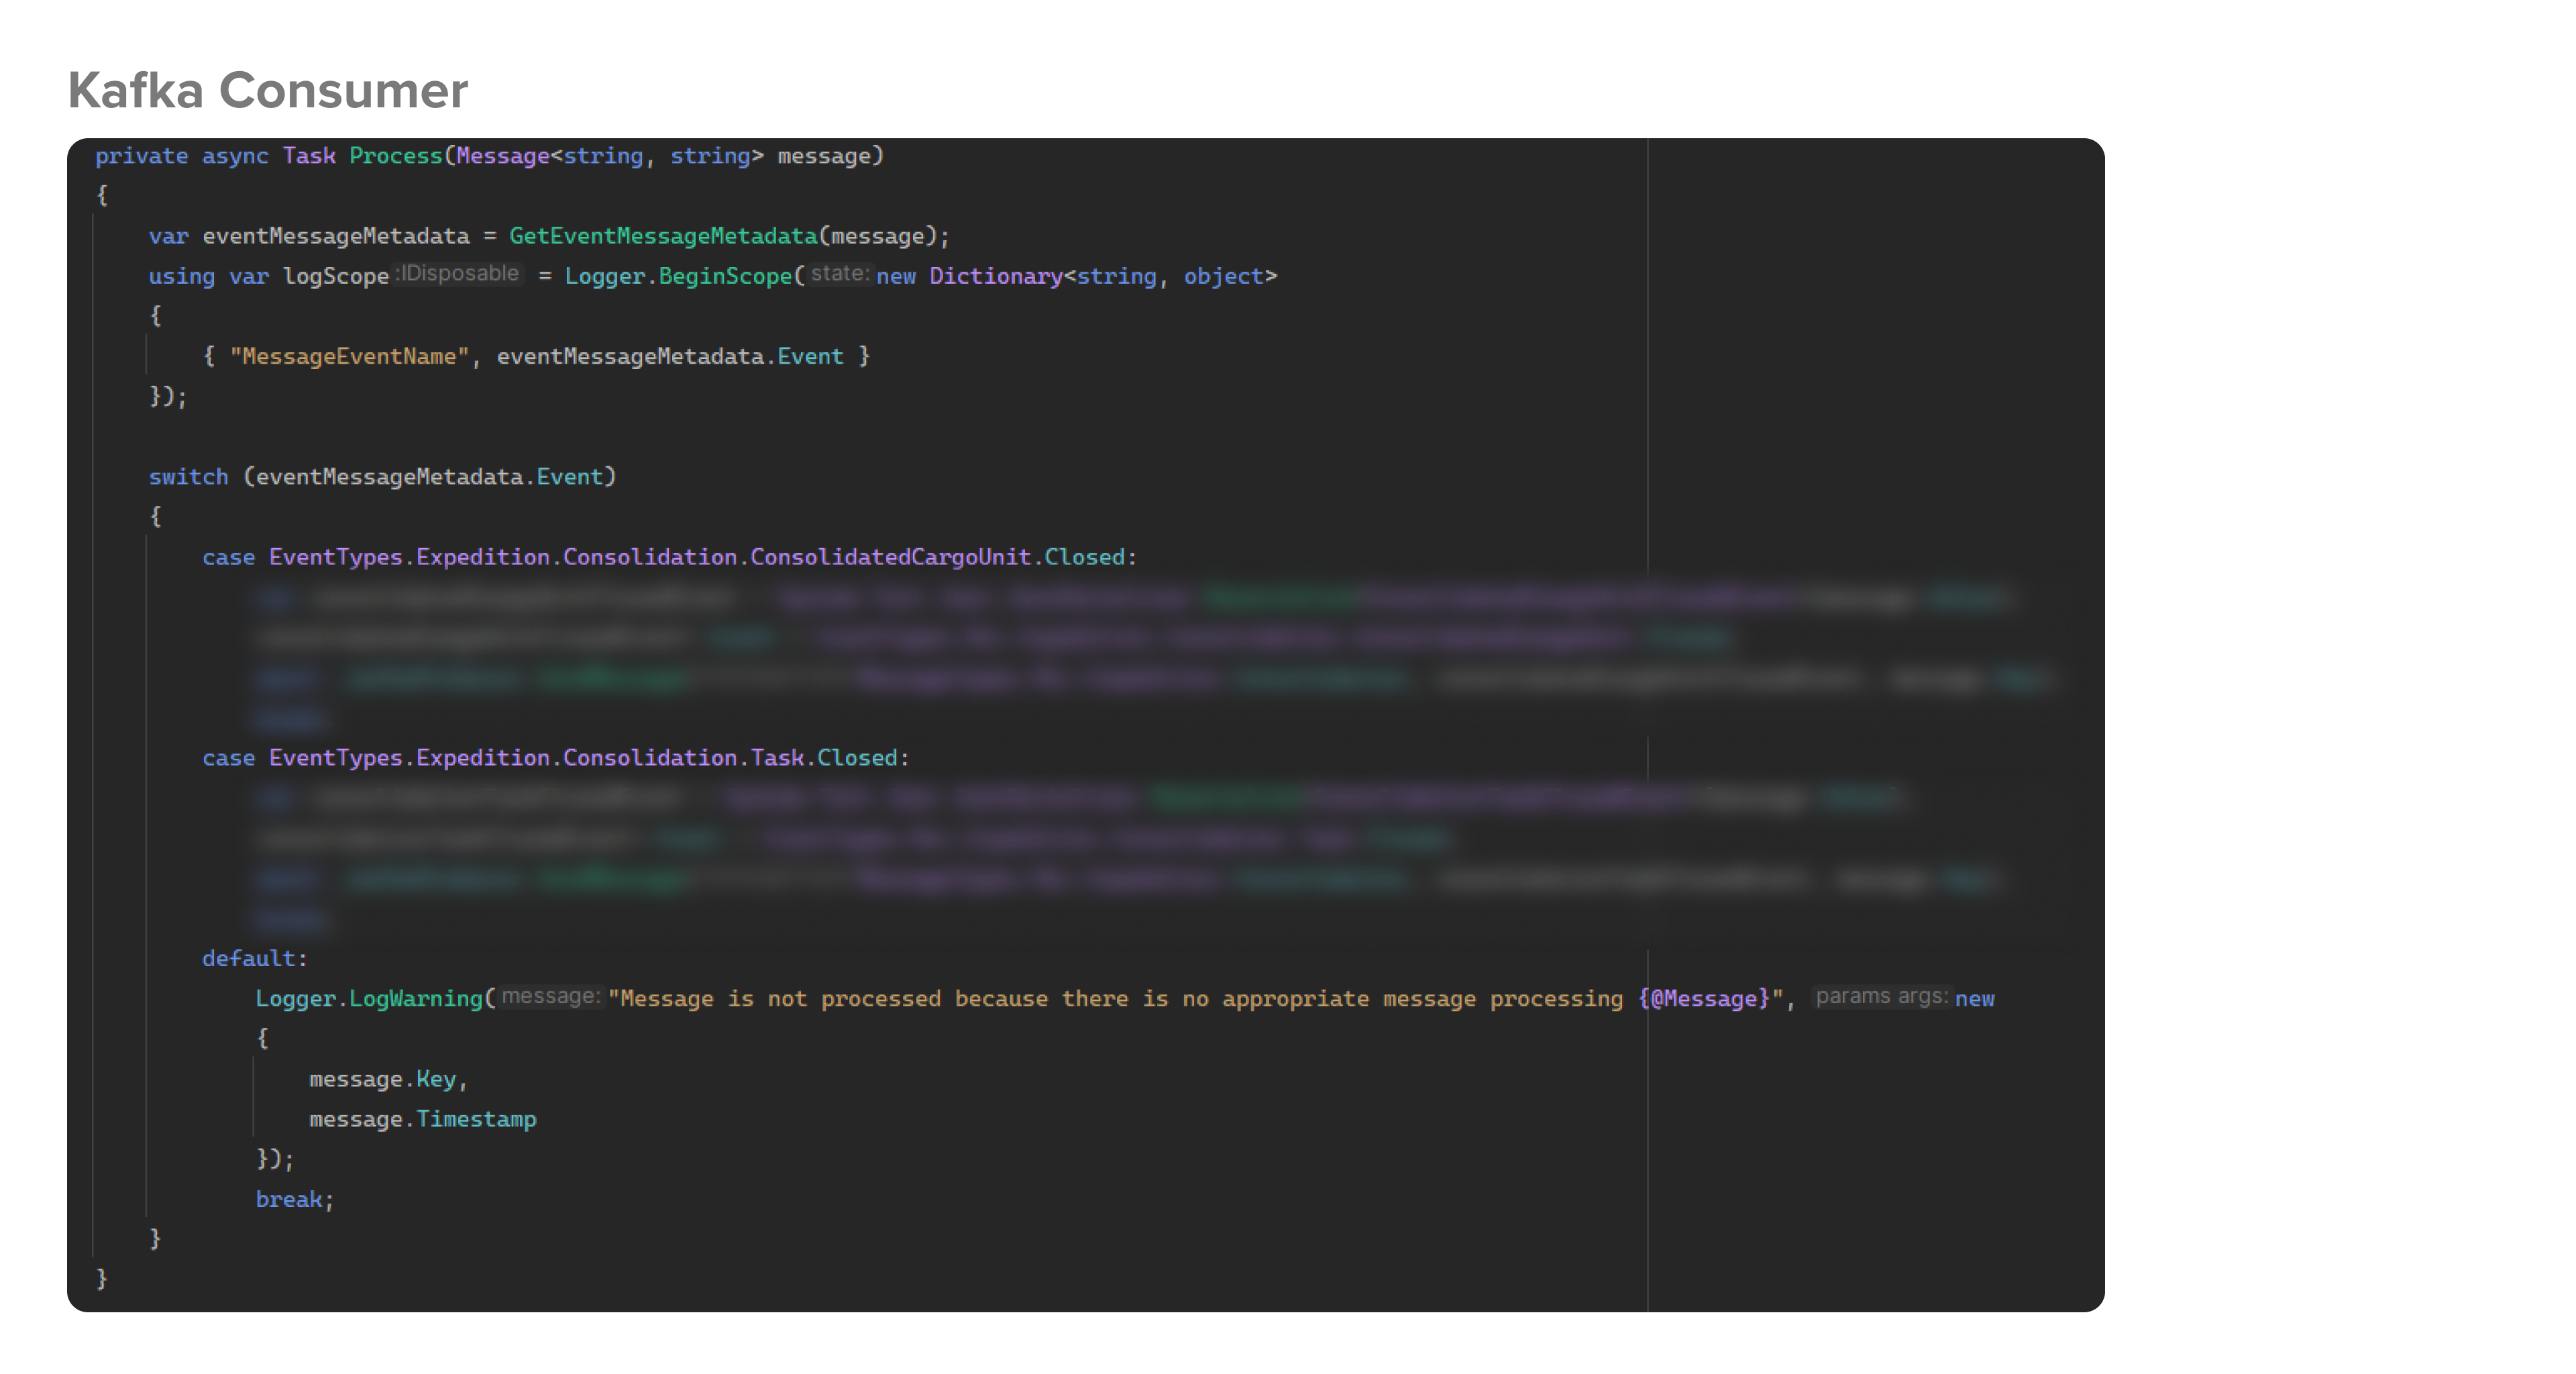The image size is (2576, 1374).
Task: Click the 'params args:' inlay hint
Action: [1881, 997]
